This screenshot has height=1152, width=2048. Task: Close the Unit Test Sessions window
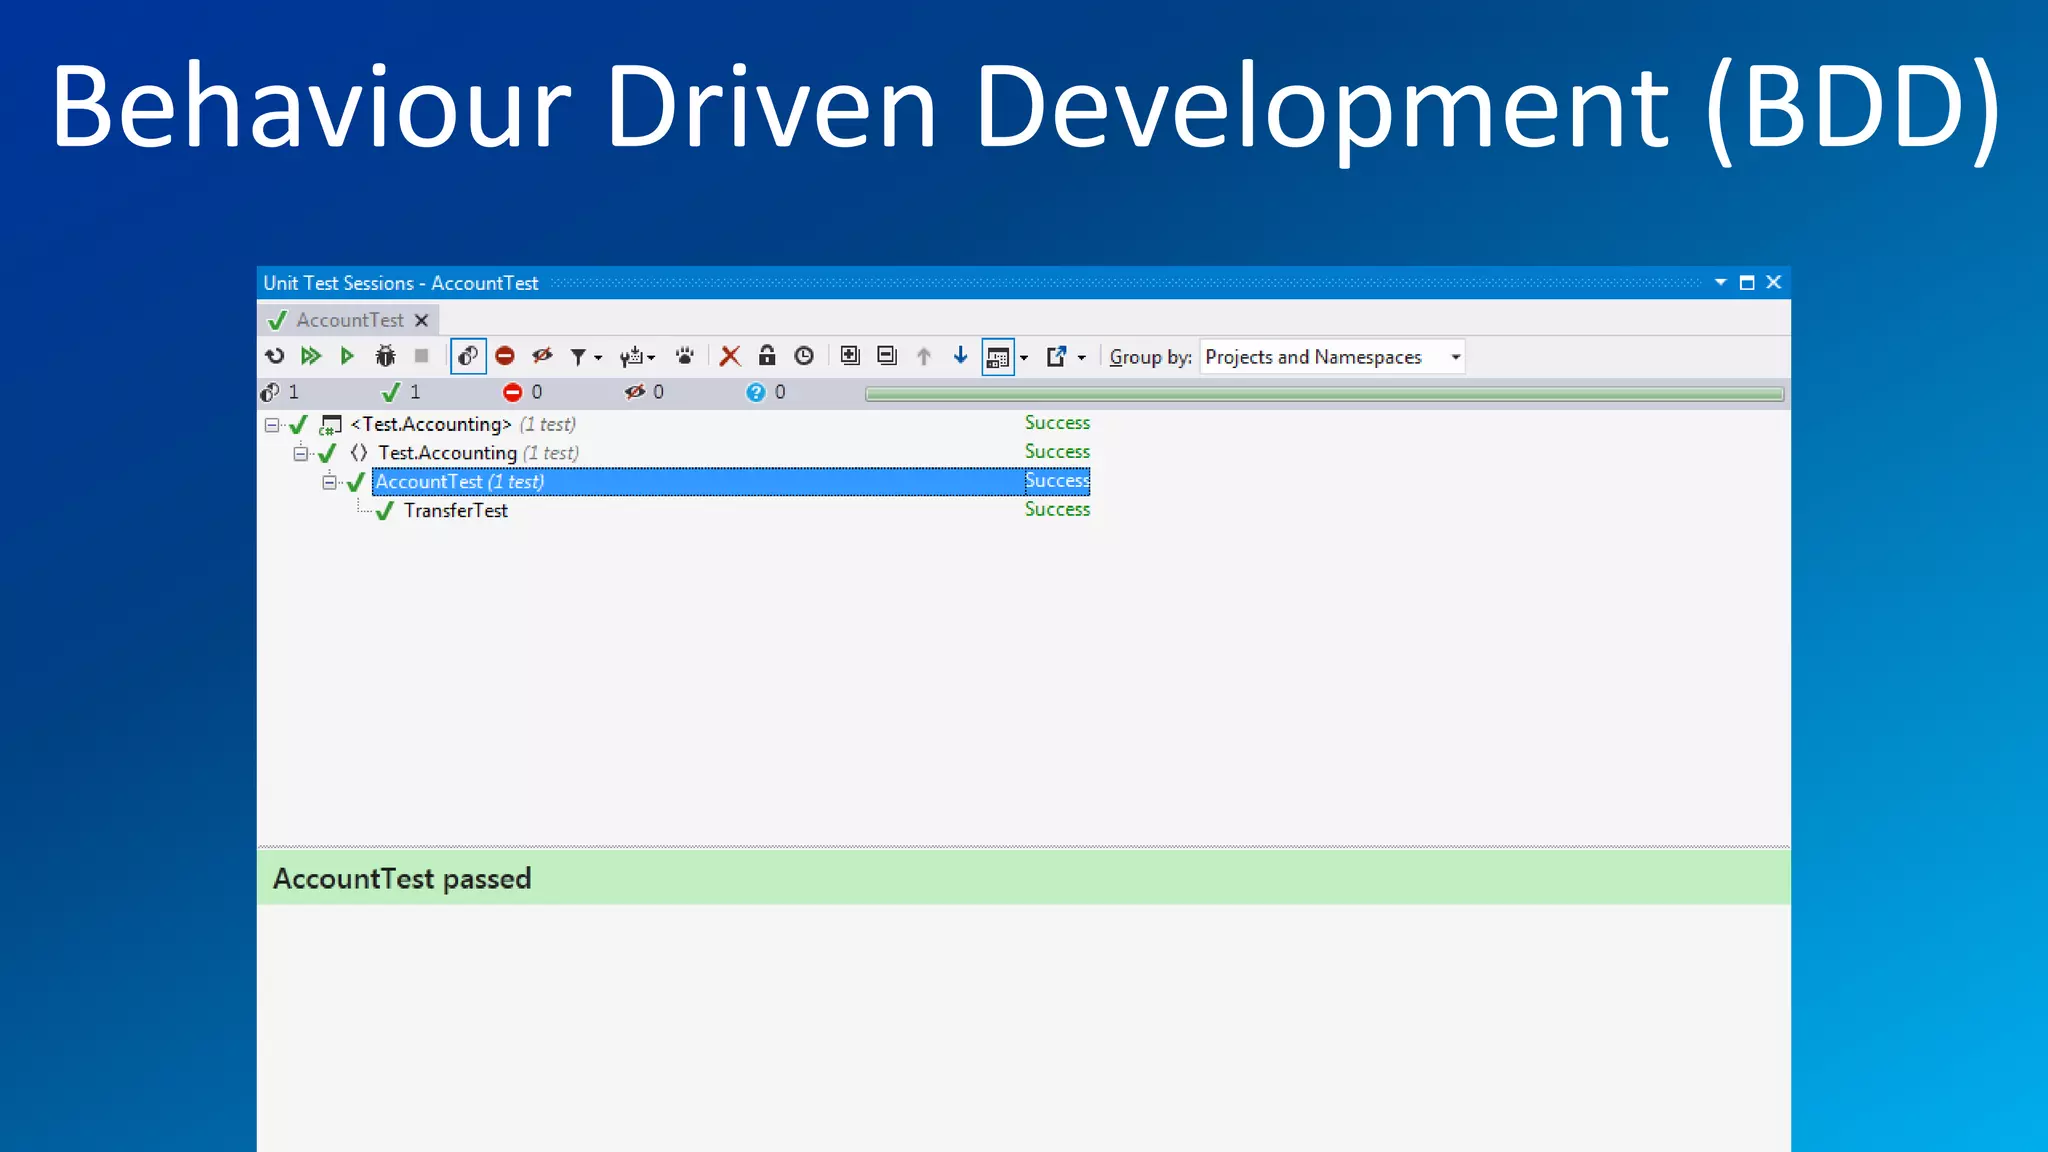coord(1774,283)
